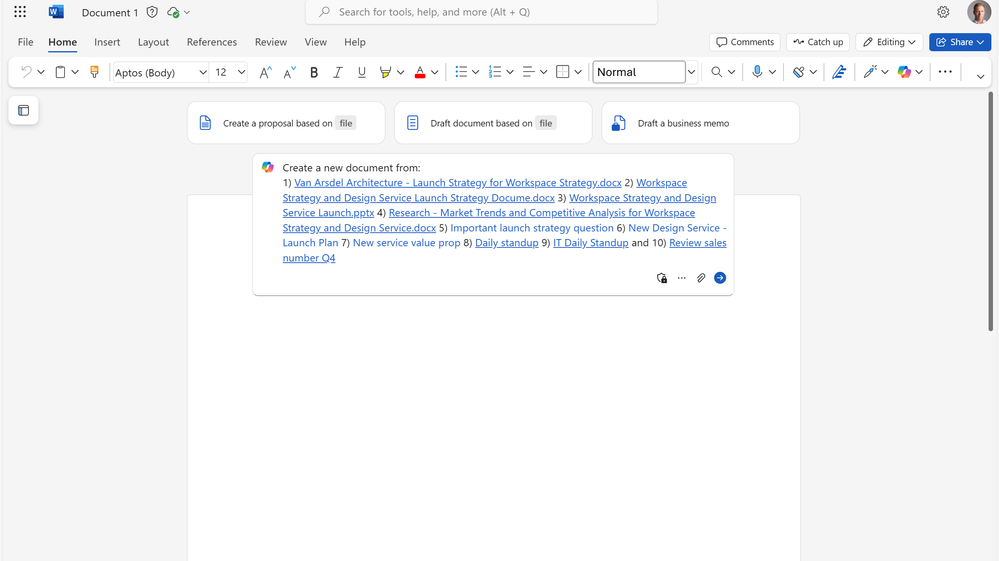Click the search for tools box

pos(481,12)
